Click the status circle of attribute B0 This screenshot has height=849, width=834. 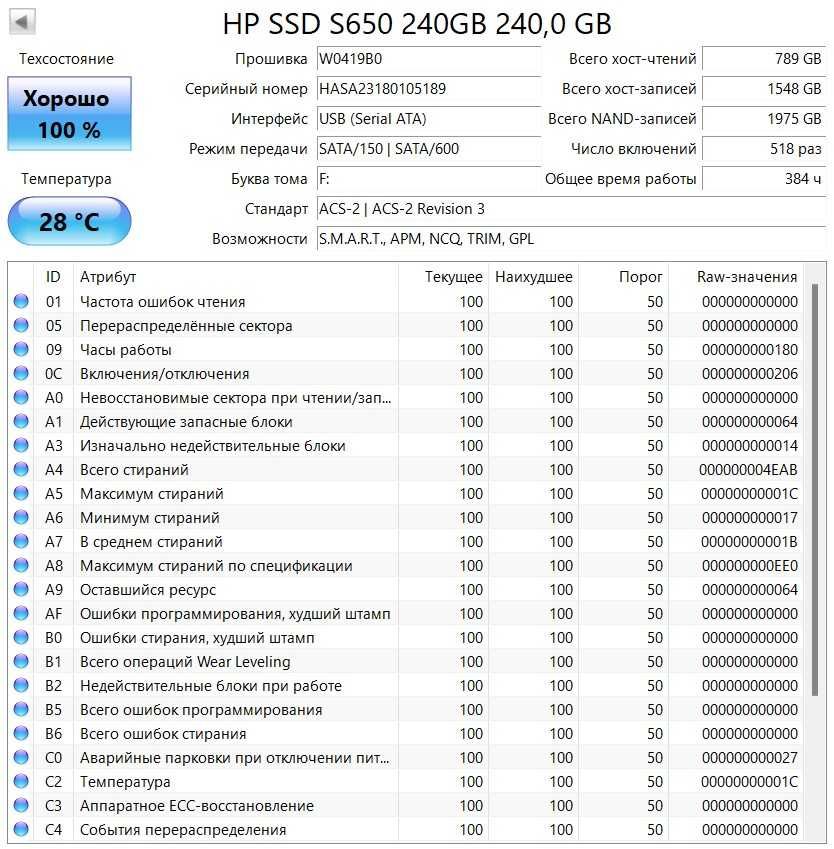[x=21, y=637]
